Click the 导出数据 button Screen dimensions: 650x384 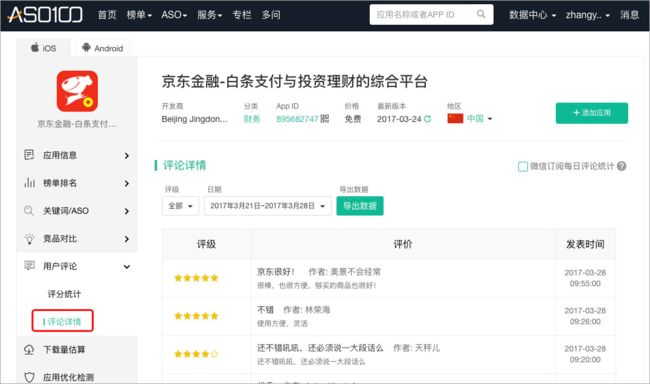(360, 206)
